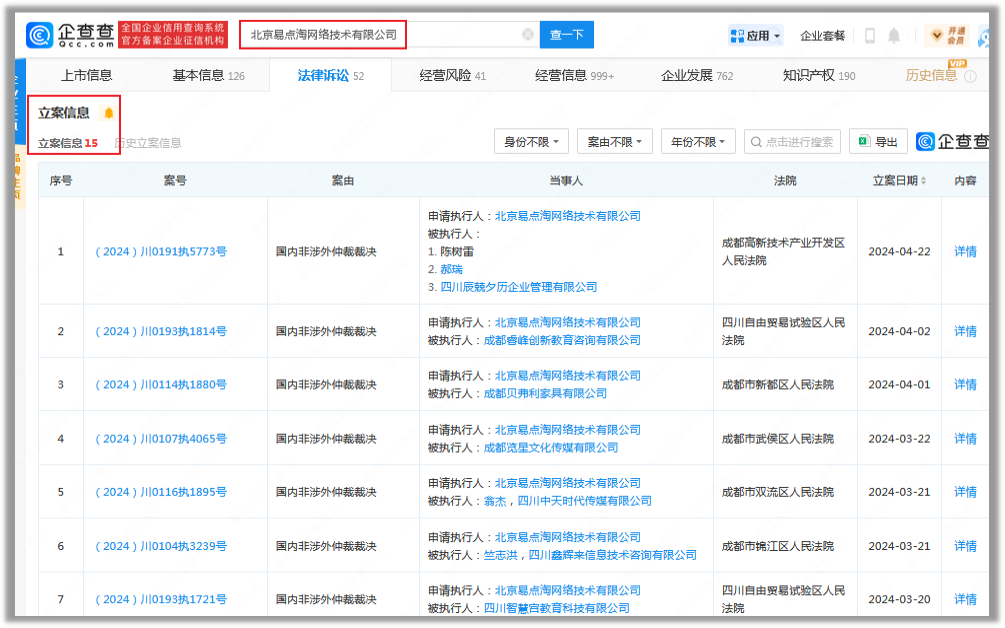Open 详情 for the 2024-04-22 case
The image size is (1005, 628).
[x=965, y=252]
